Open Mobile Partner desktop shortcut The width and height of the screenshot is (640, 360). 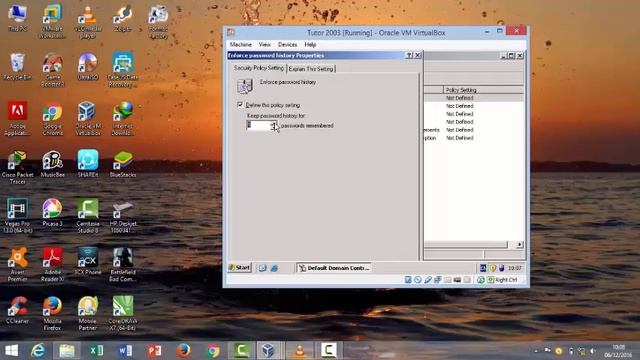coord(87,314)
